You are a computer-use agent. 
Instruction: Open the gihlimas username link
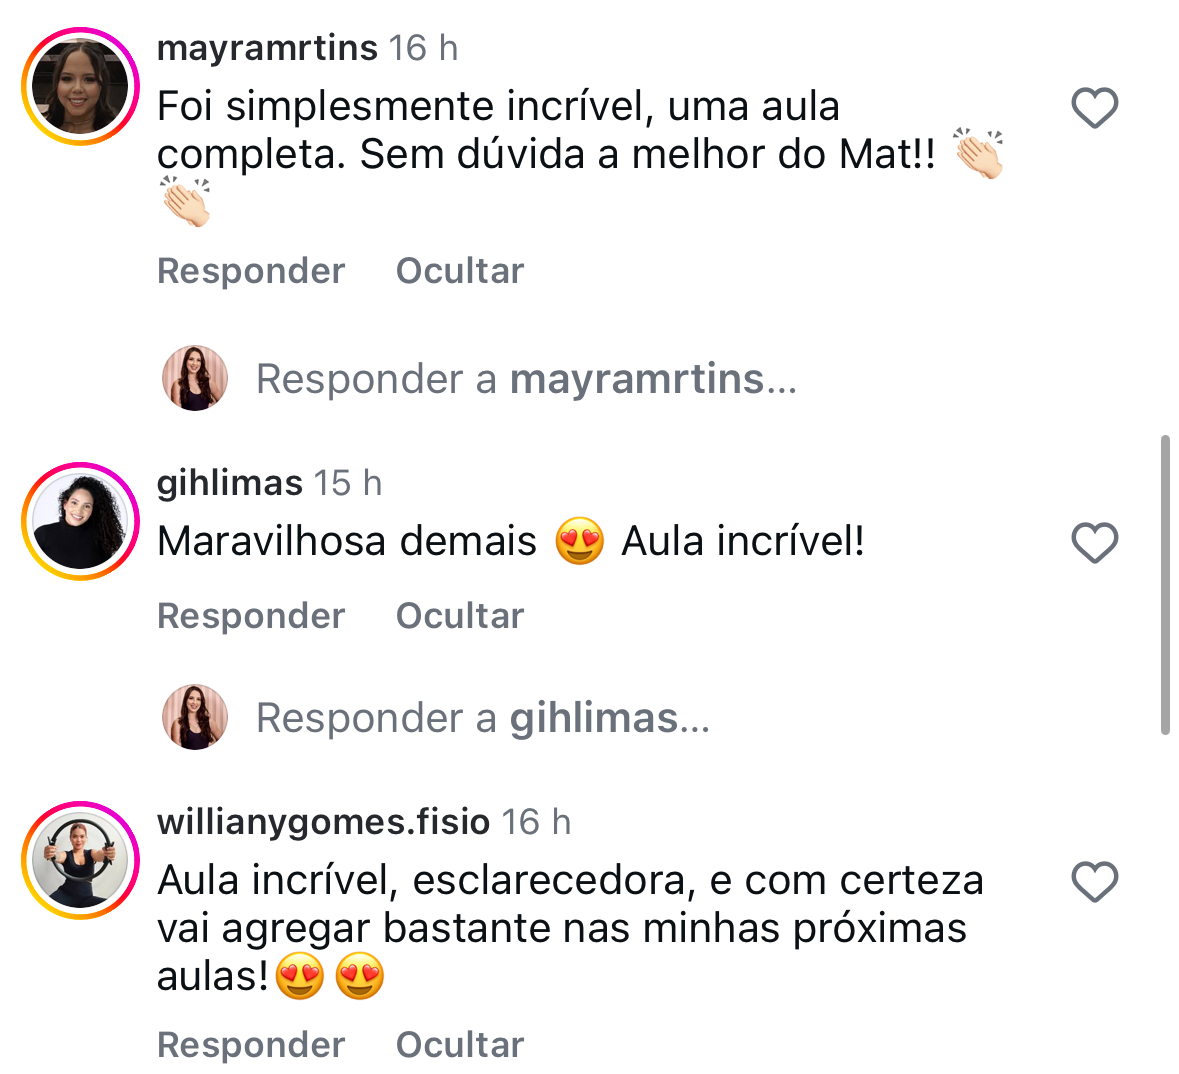229,483
